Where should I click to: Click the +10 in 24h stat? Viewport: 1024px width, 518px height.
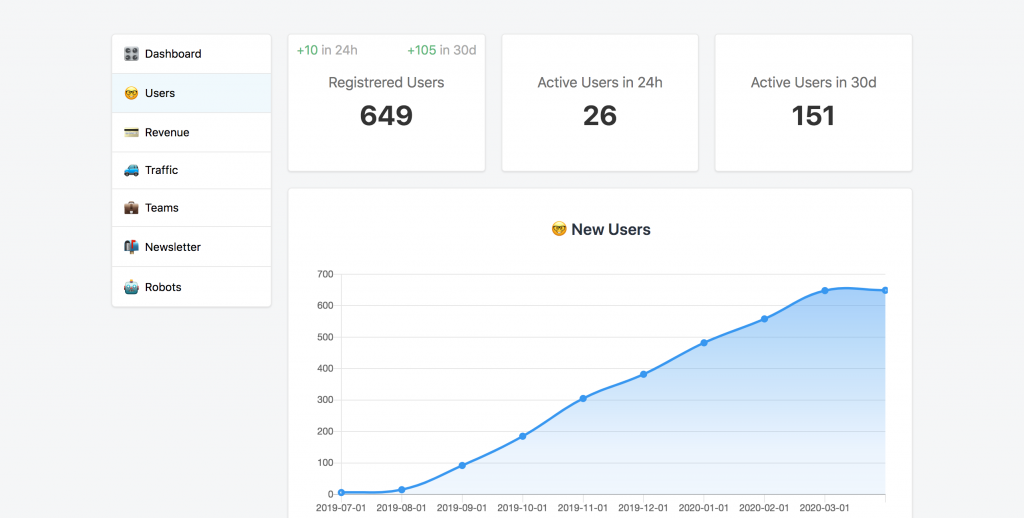pyautogui.click(x=327, y=51)
